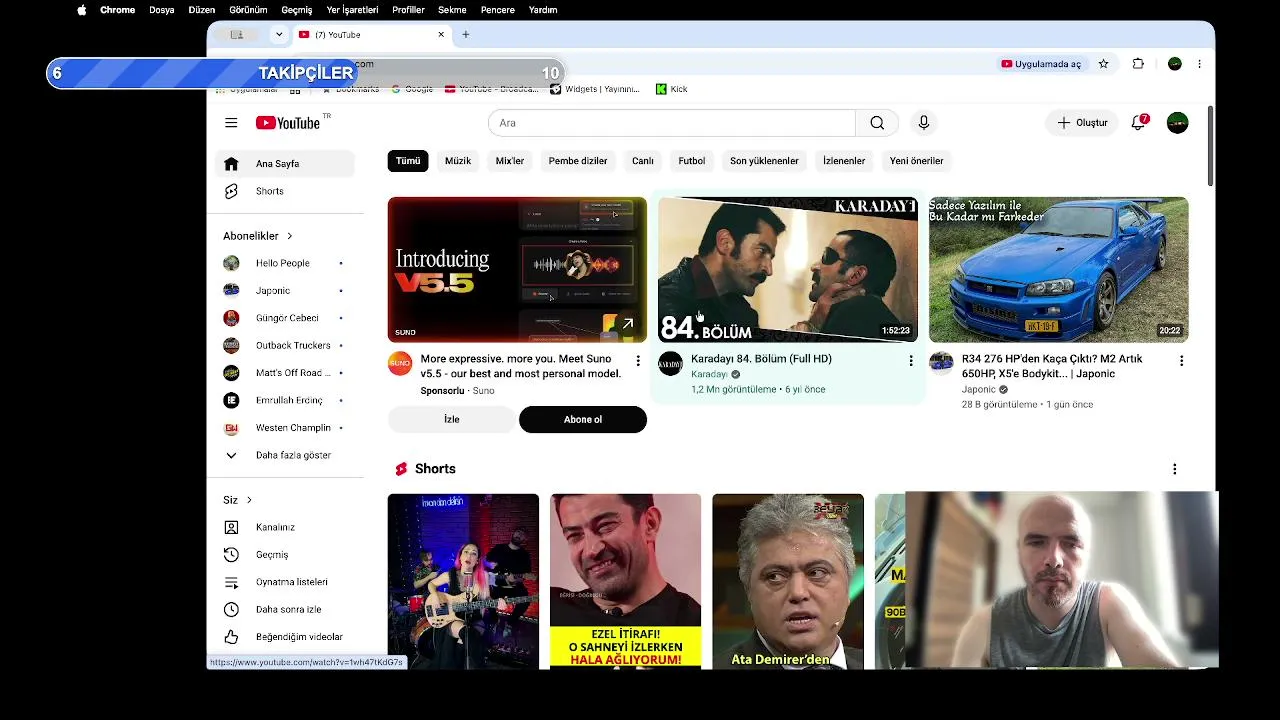Open the Kick bookmark
The image size is (1280, 720).
point(671,89)
